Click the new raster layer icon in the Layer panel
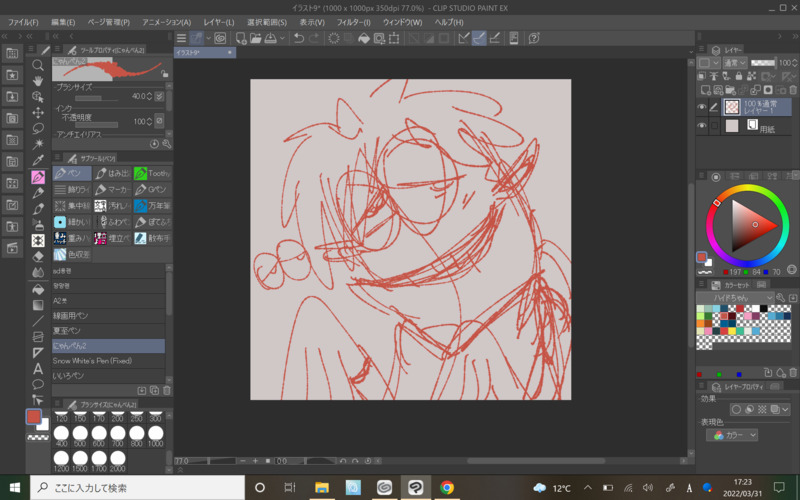This screenshot has height=500, width=800. point(706,90)
